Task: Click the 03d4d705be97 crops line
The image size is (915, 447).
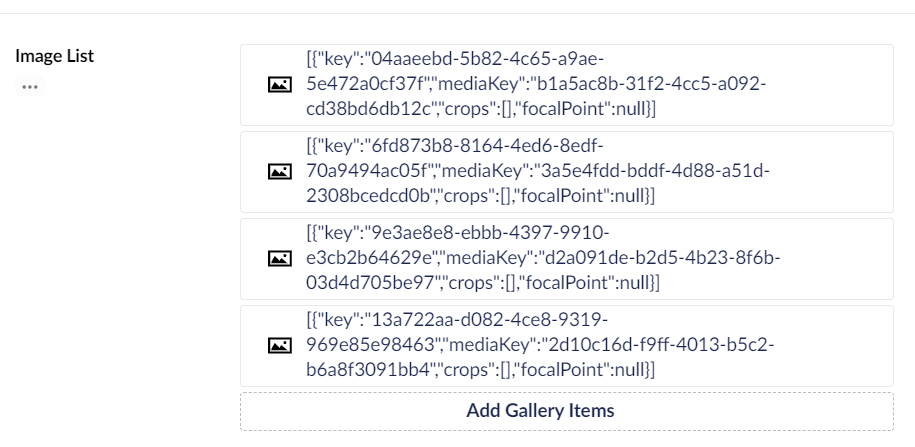Action: 483,283
